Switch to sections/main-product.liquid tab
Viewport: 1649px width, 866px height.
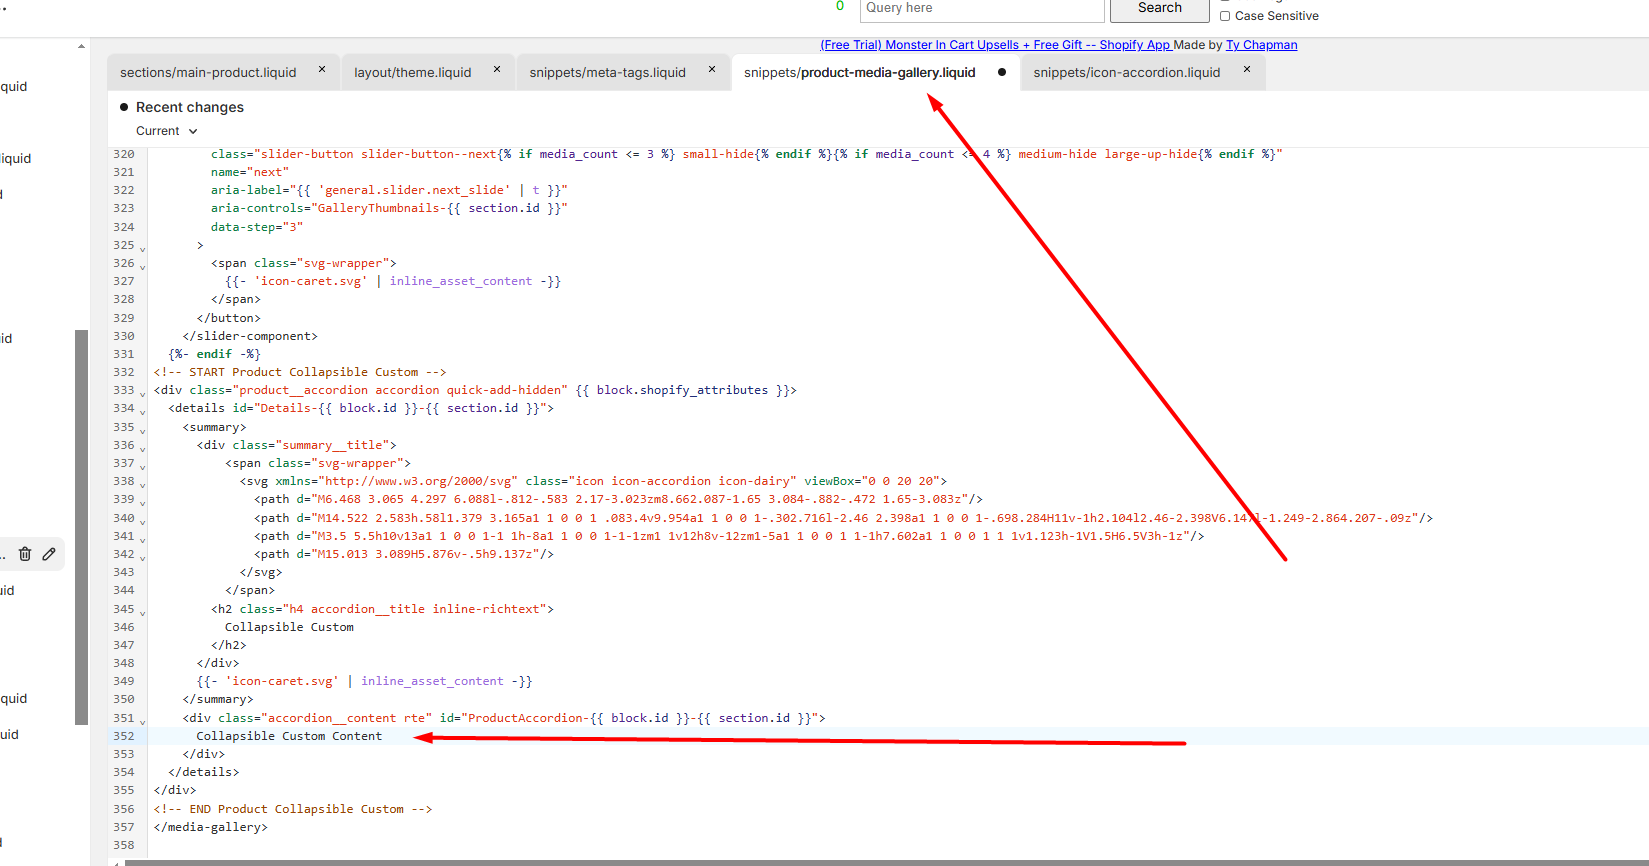coord(208,72)
